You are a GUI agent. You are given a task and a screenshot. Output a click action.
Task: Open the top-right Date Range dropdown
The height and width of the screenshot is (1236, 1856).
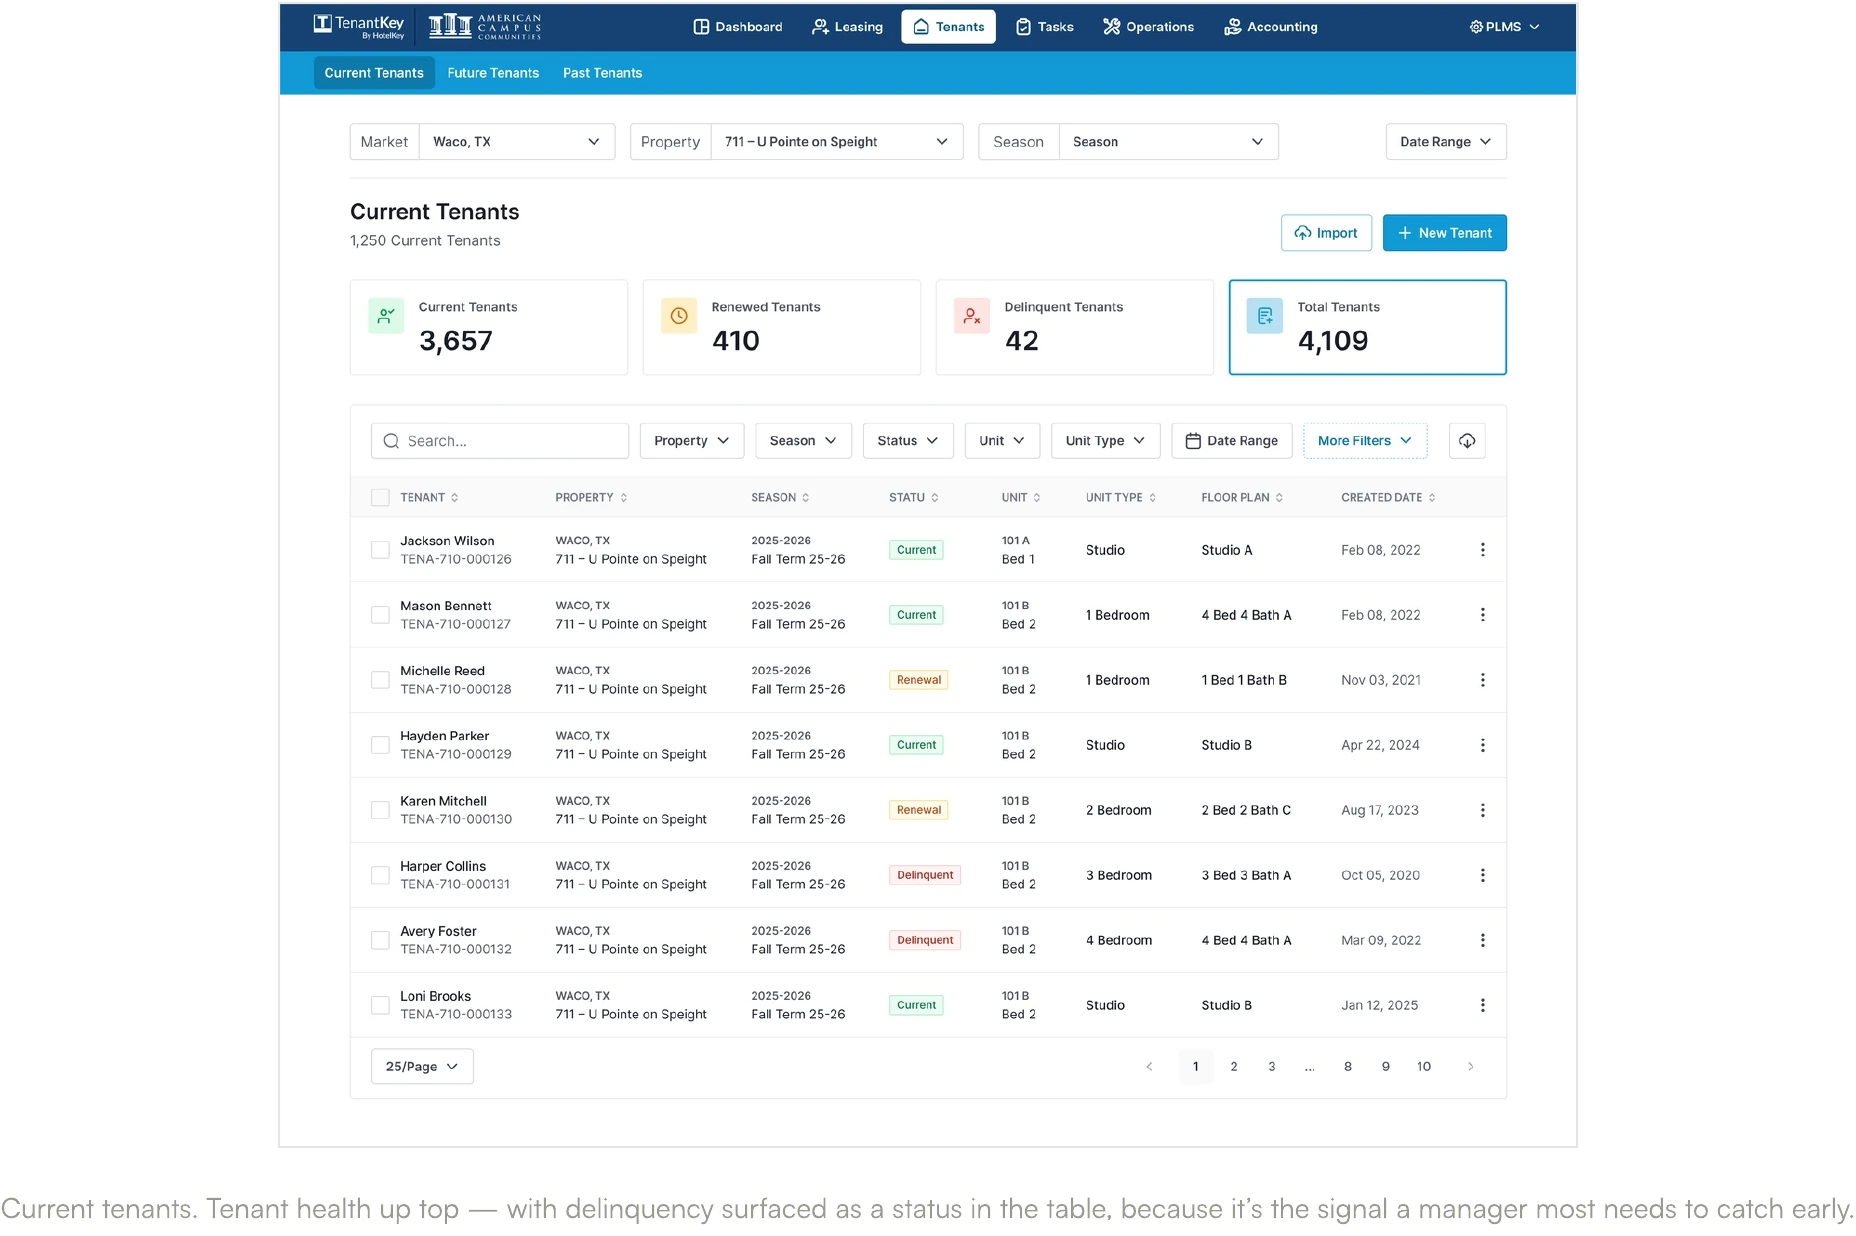tap(1446, 142)
